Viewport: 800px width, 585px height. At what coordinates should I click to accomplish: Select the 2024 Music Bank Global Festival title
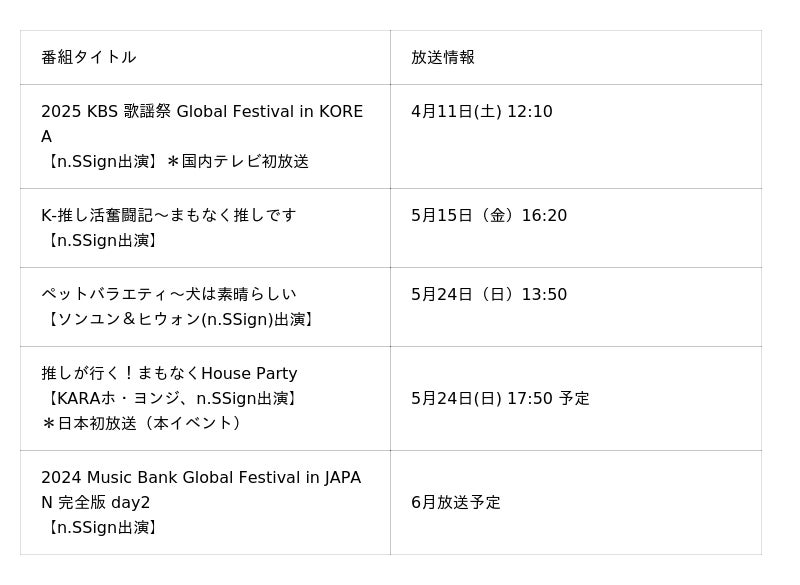201,477
